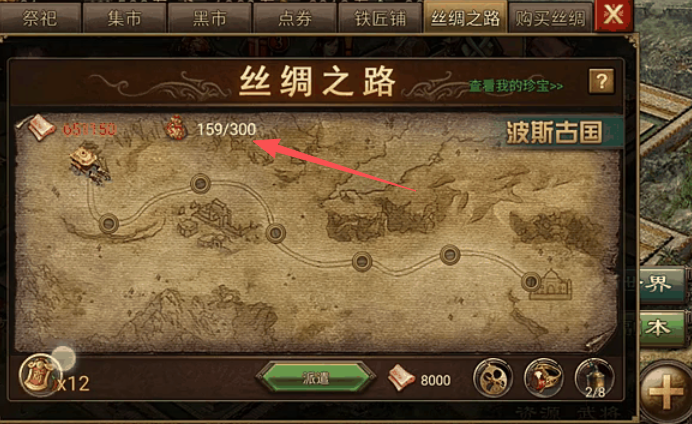
Task: Tap the red scroll icon beside 651150
Action: (x=41, y=128)
